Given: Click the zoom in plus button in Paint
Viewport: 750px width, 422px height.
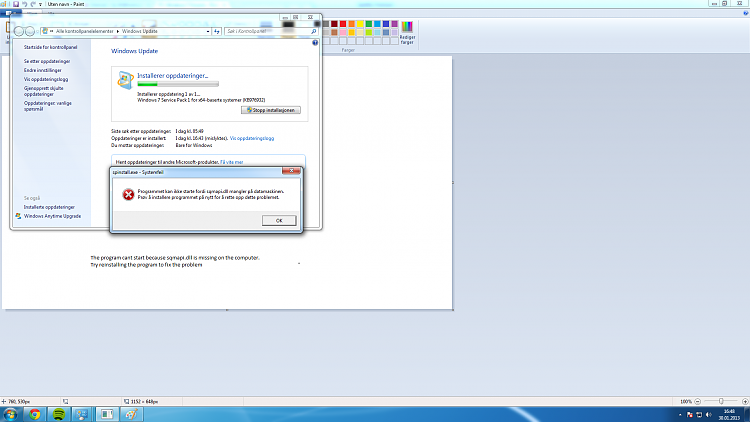Looking at the screenshot, I should tap(745, 401).
